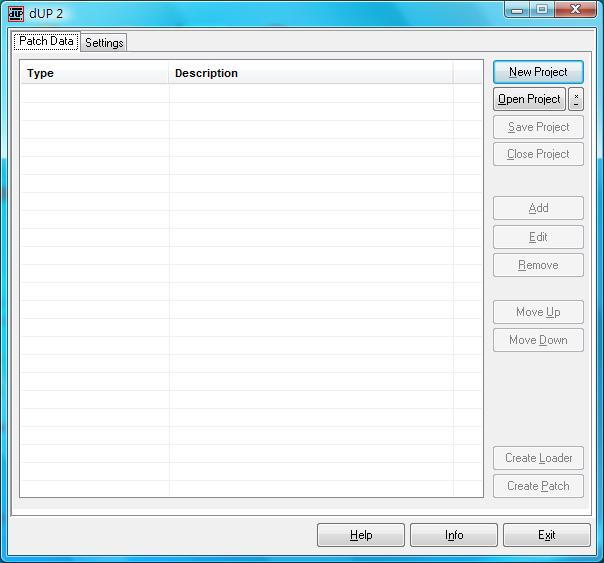Switch to the Patch Data tab
604x563 pixels.
click(x=46, y=41)
